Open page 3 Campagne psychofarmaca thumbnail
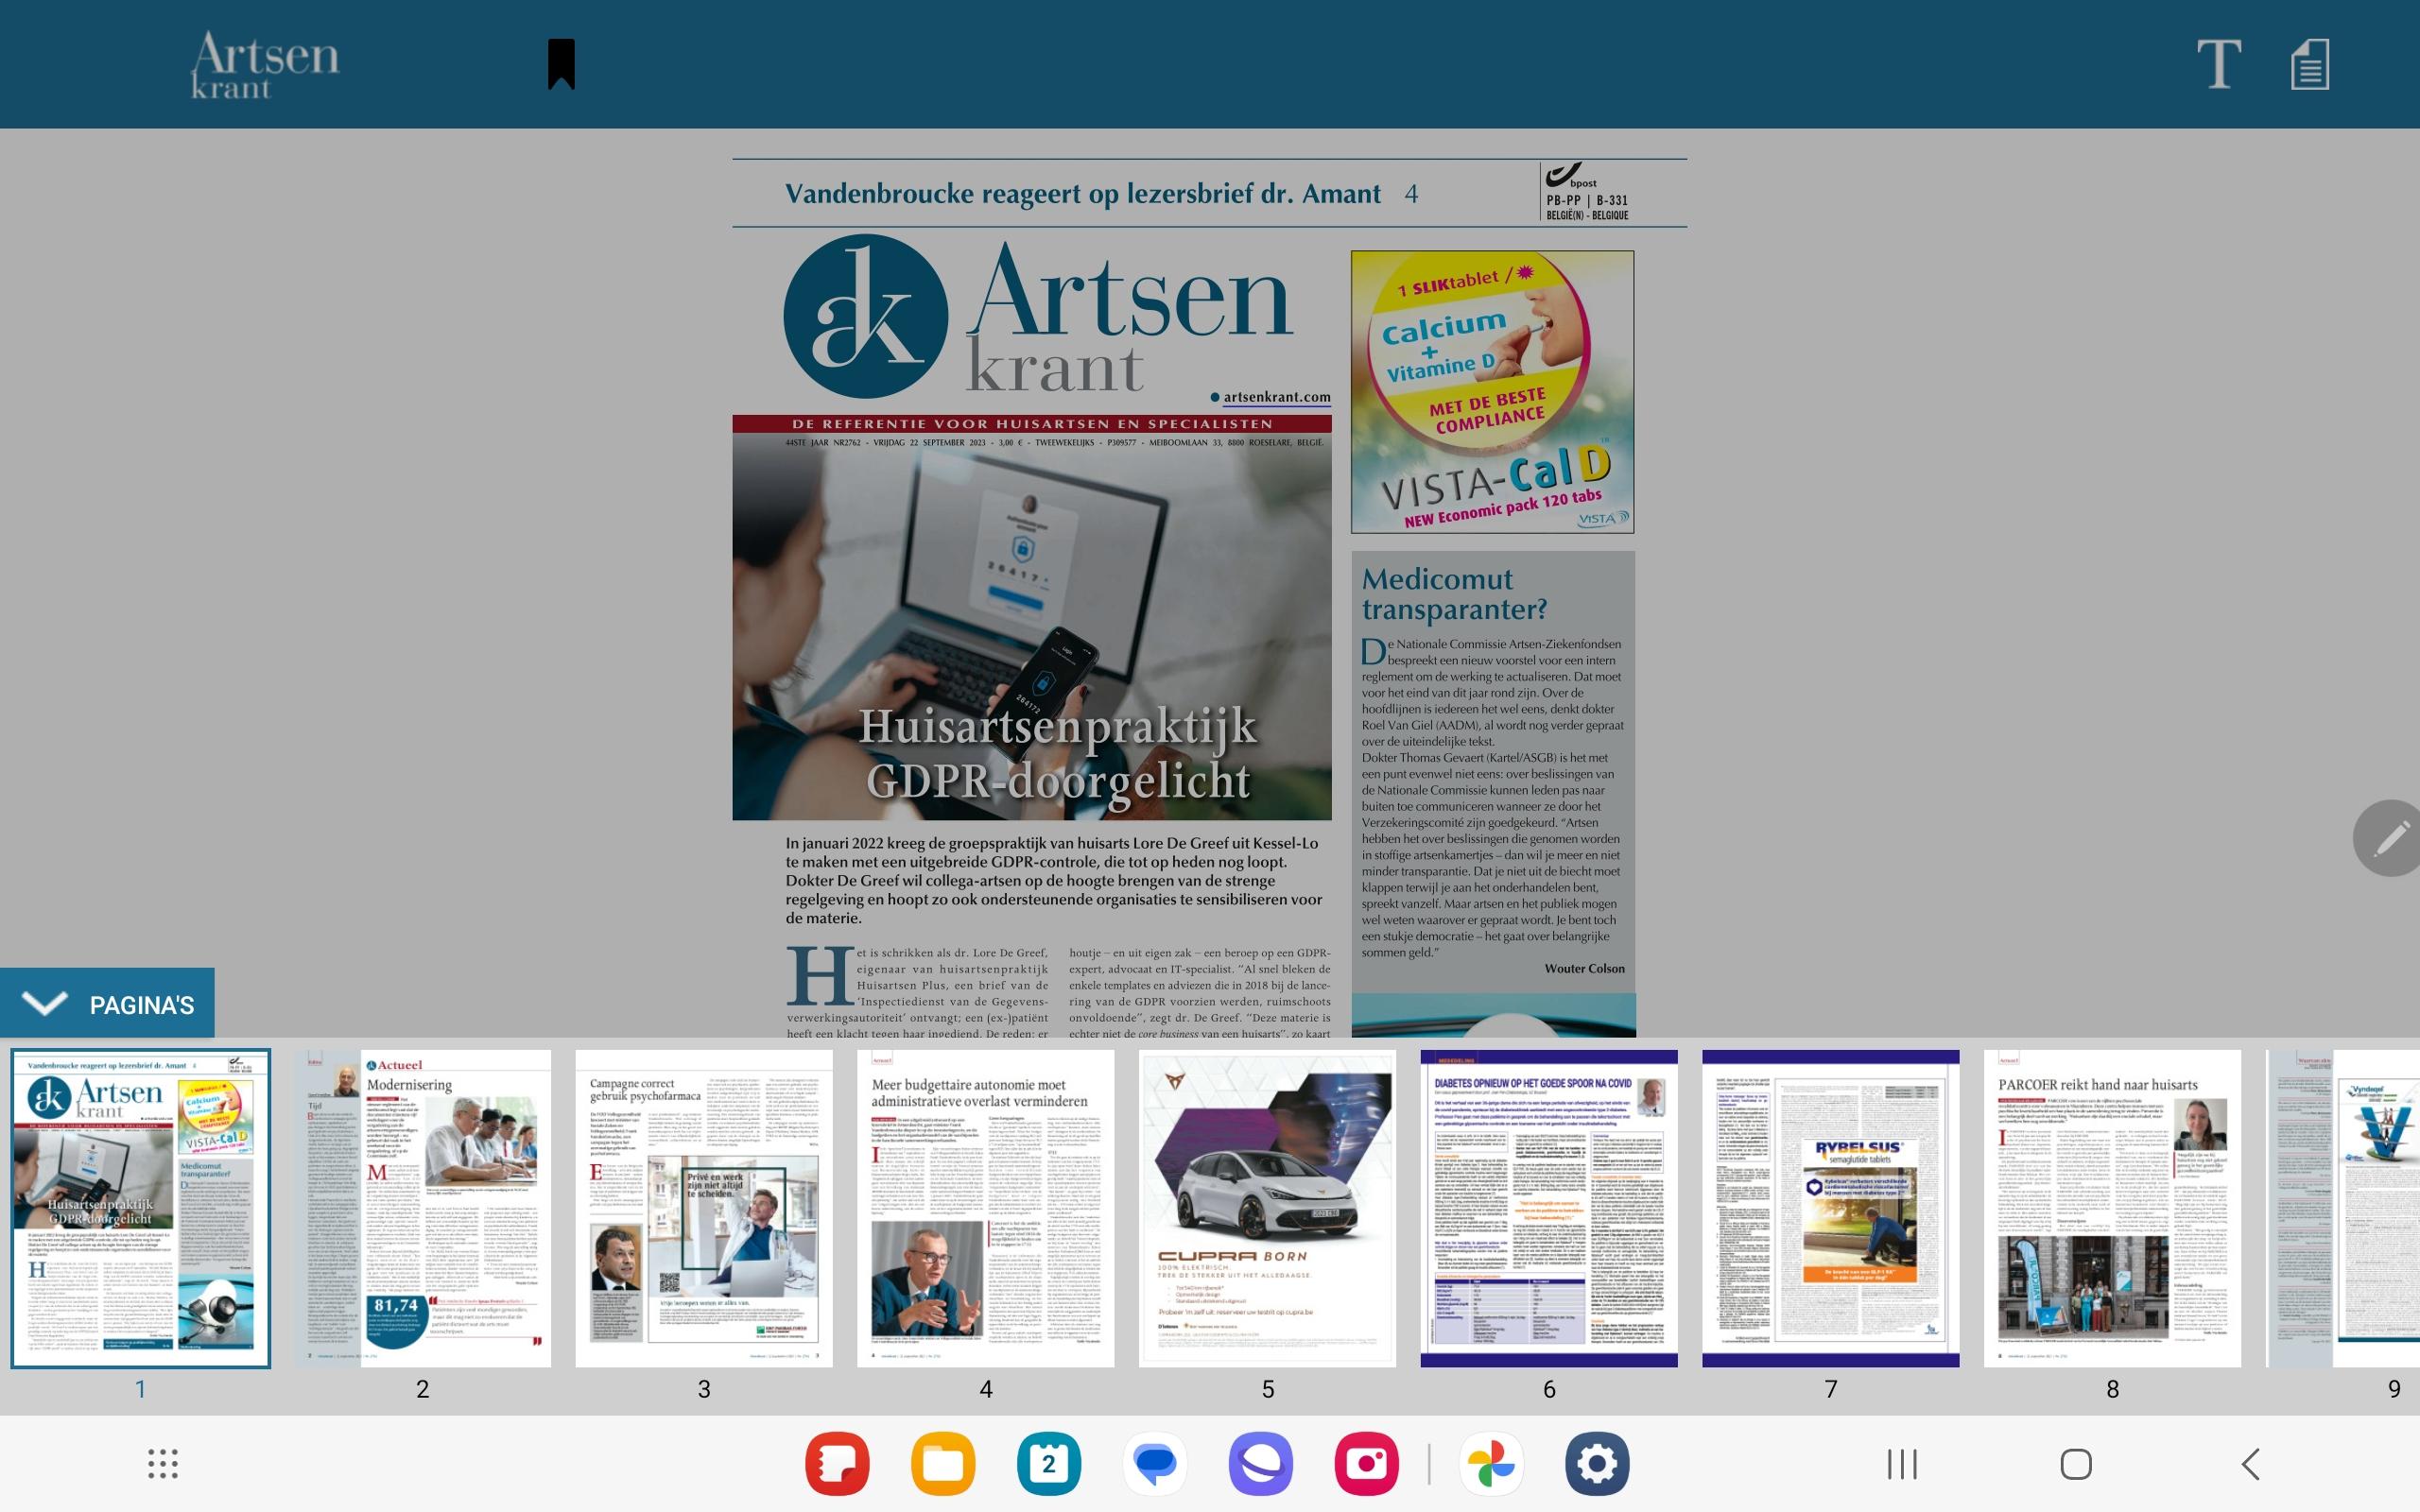This screenshot has height=1512, width=2420. pyautogui.click(x=704, y=1208)
